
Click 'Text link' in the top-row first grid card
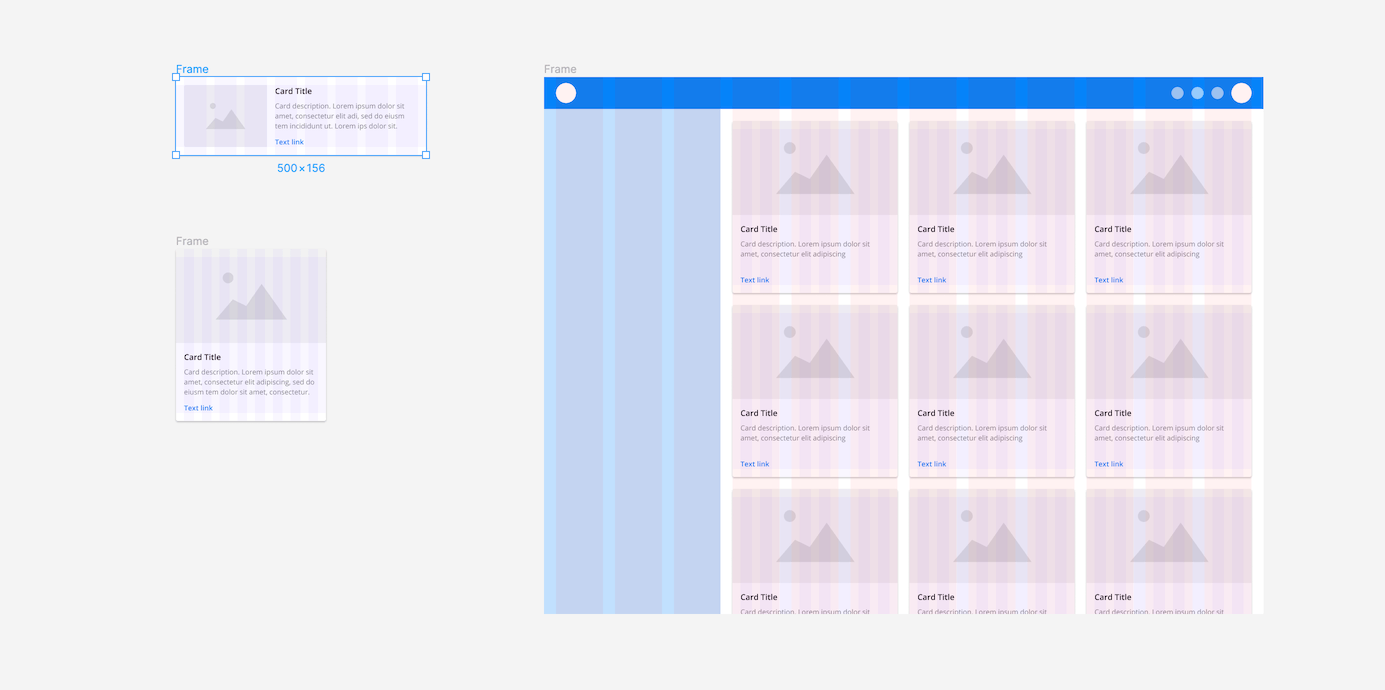[x=755, y=280]
